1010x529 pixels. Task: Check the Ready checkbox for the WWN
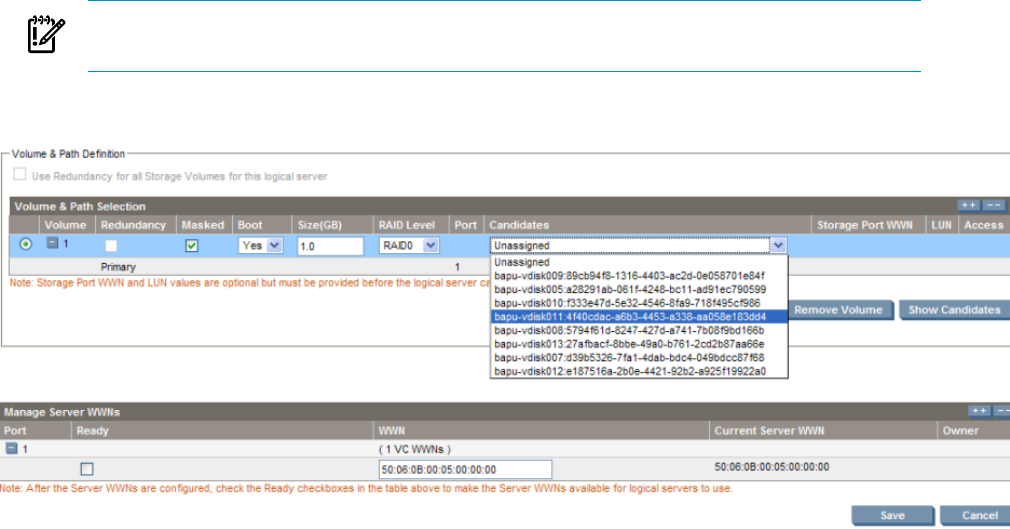(x=88, y=469)
